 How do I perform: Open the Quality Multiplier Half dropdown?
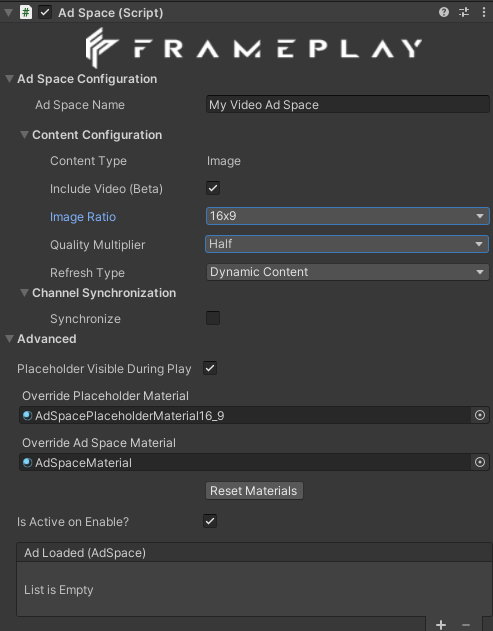(347, 244)
